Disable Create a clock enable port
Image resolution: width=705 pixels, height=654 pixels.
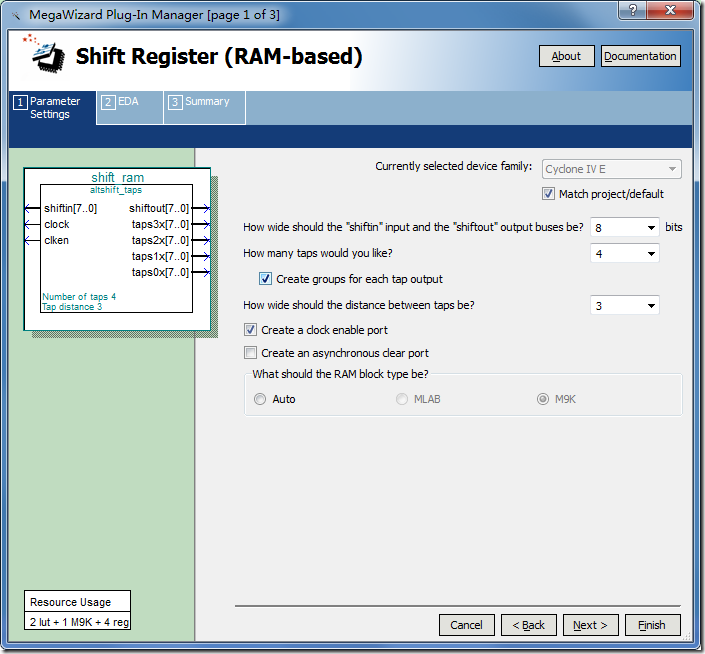click(x=250, y=330)
